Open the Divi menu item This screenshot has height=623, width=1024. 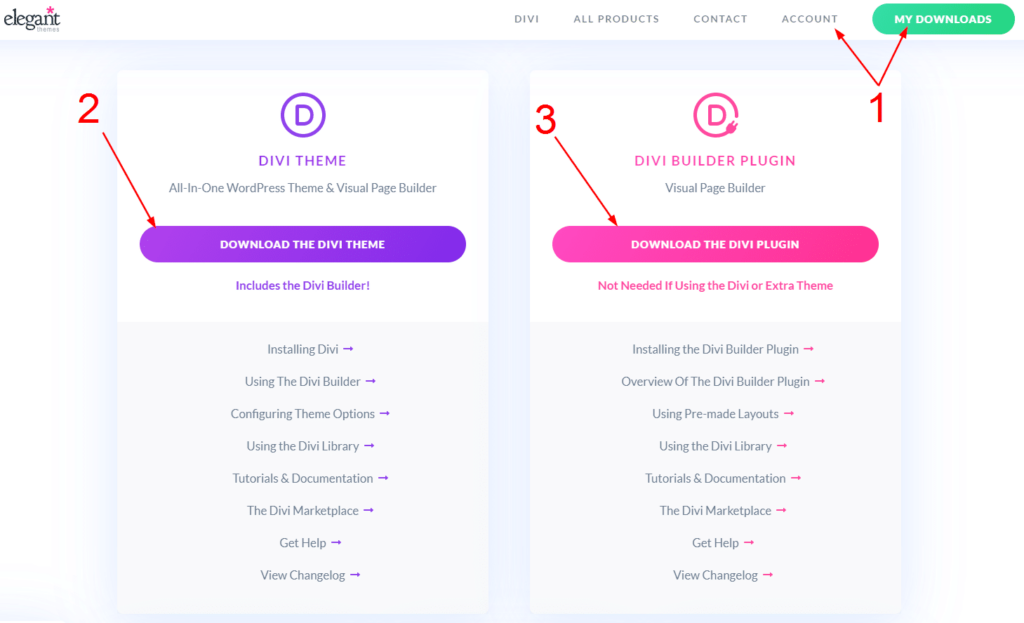tap(526, 19)
